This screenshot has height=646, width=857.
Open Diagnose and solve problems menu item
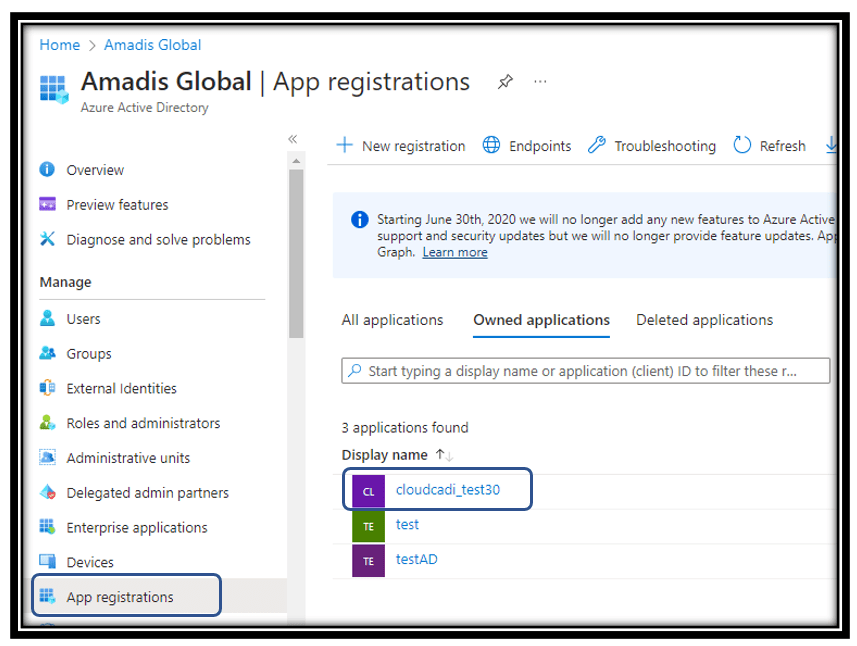click(159, 240)
